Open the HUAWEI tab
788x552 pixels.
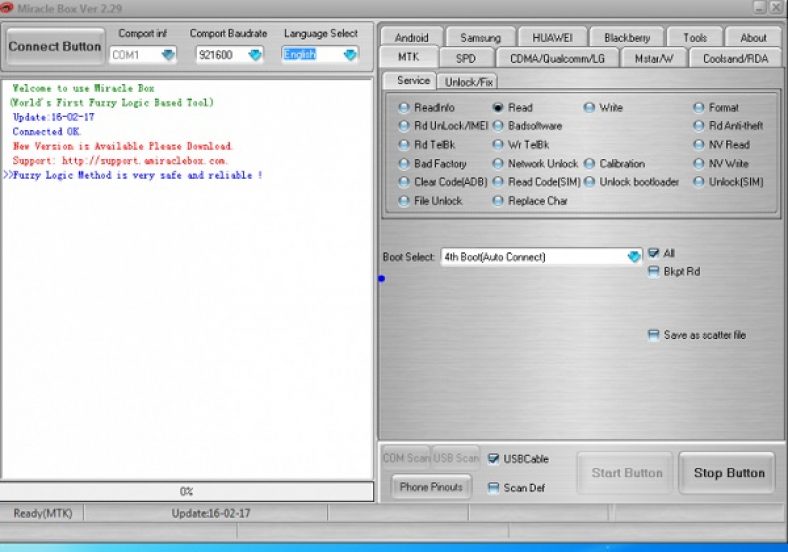[552, 38]
